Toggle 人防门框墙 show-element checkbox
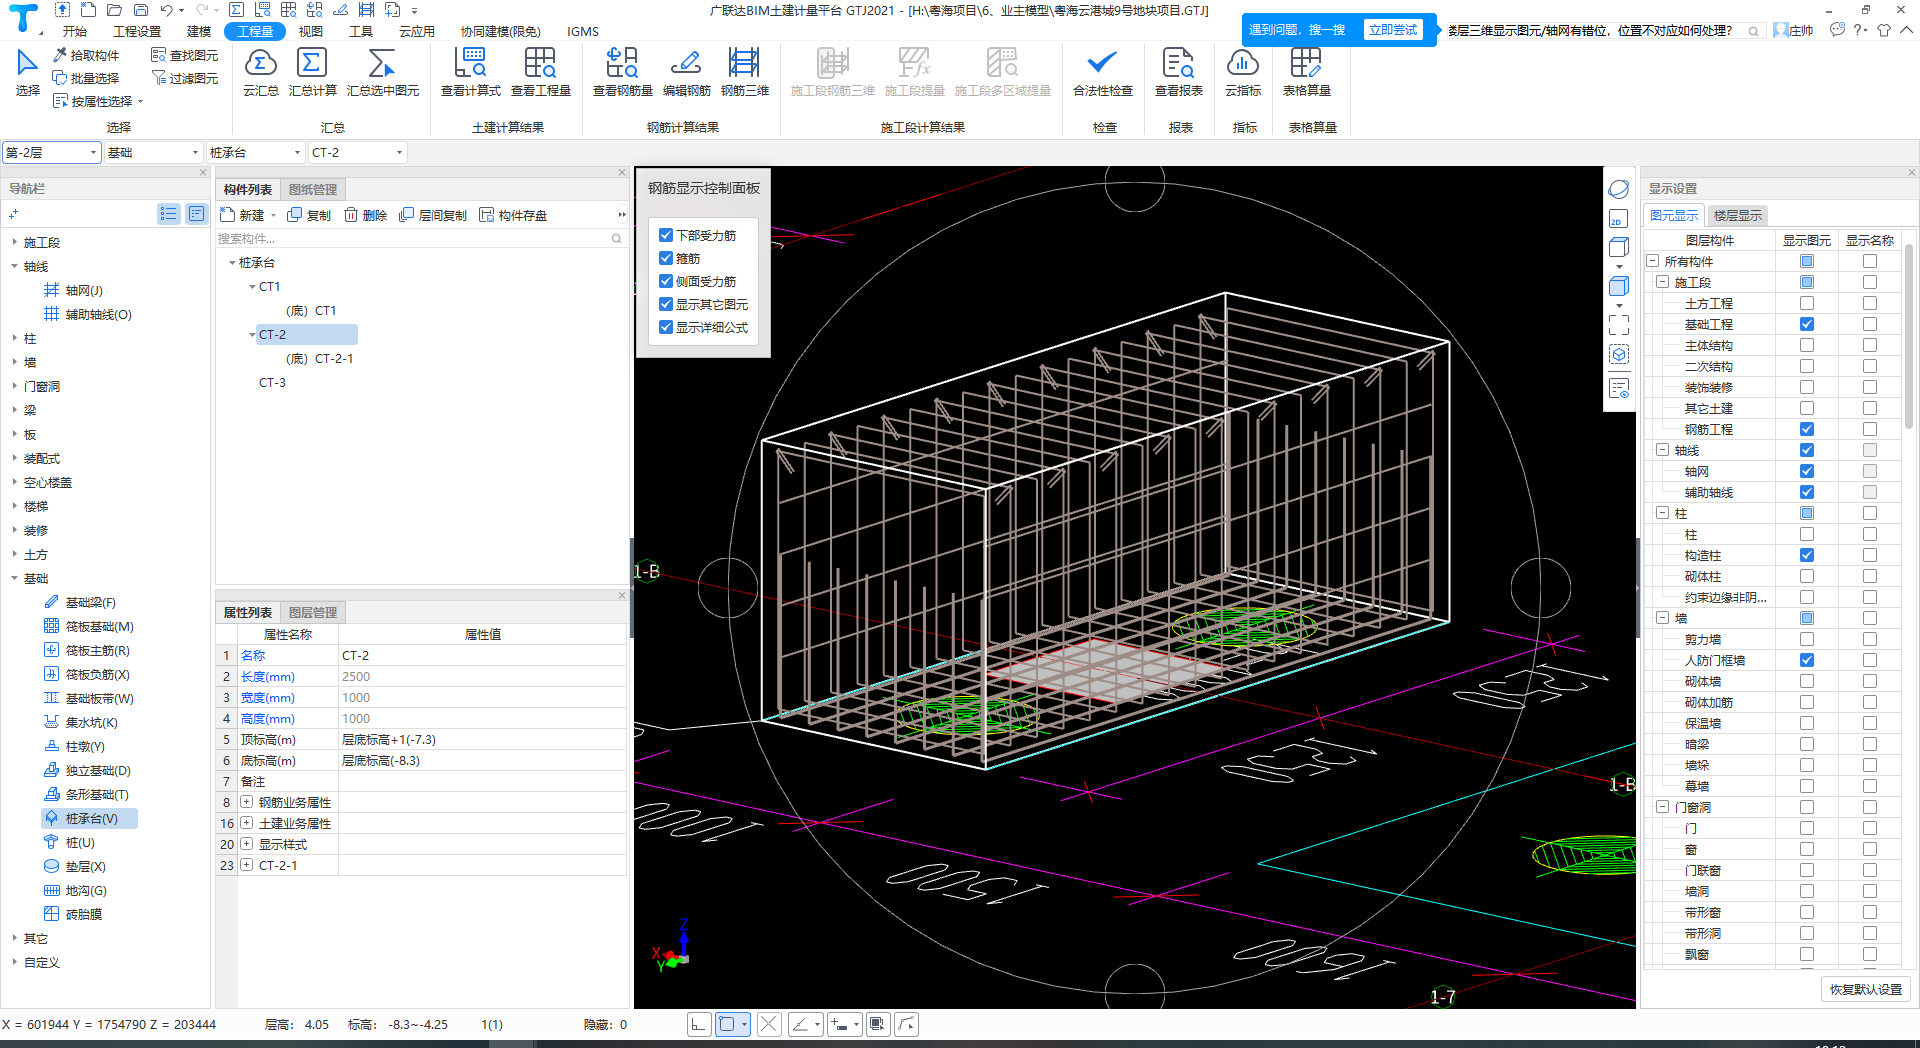This screenshot has height=1048, width=1920. click(x=1806, y=660)
